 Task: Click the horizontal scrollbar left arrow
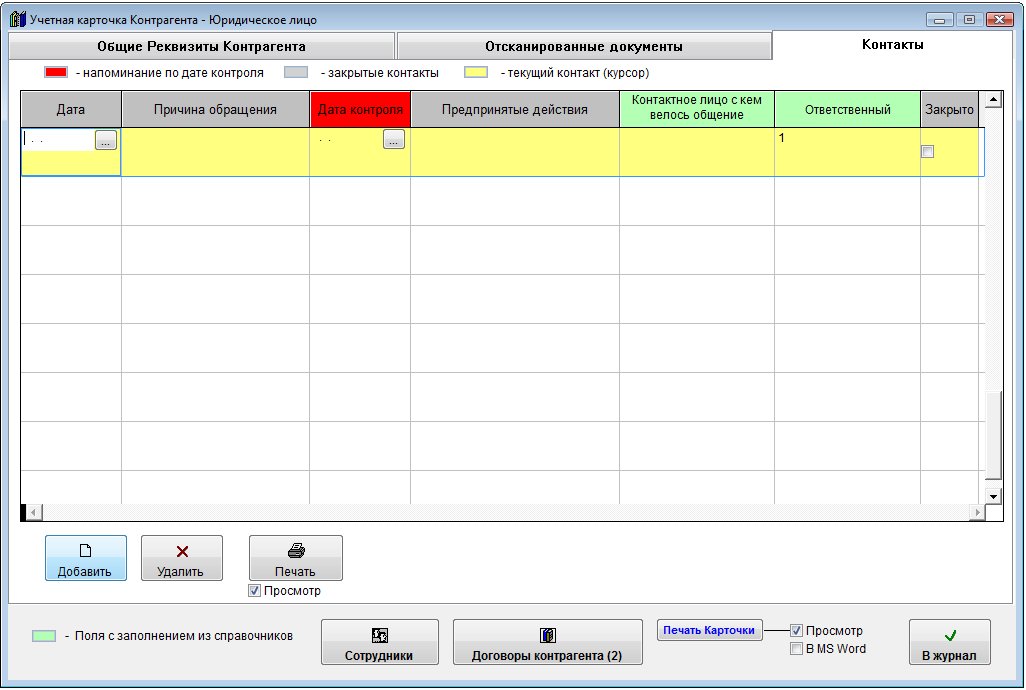(34, 512)
